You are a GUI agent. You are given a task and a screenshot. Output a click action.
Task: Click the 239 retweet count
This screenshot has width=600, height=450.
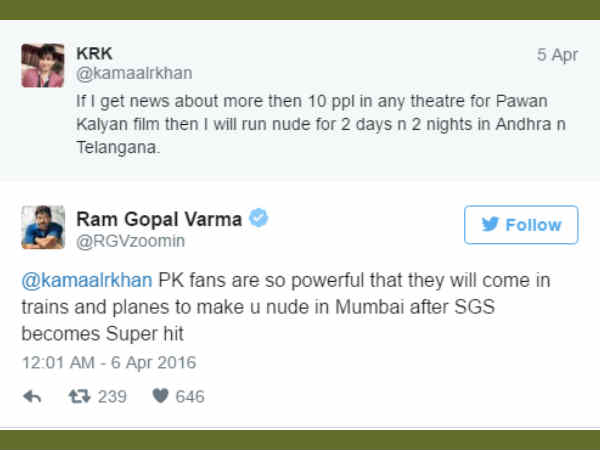(112, 396)
